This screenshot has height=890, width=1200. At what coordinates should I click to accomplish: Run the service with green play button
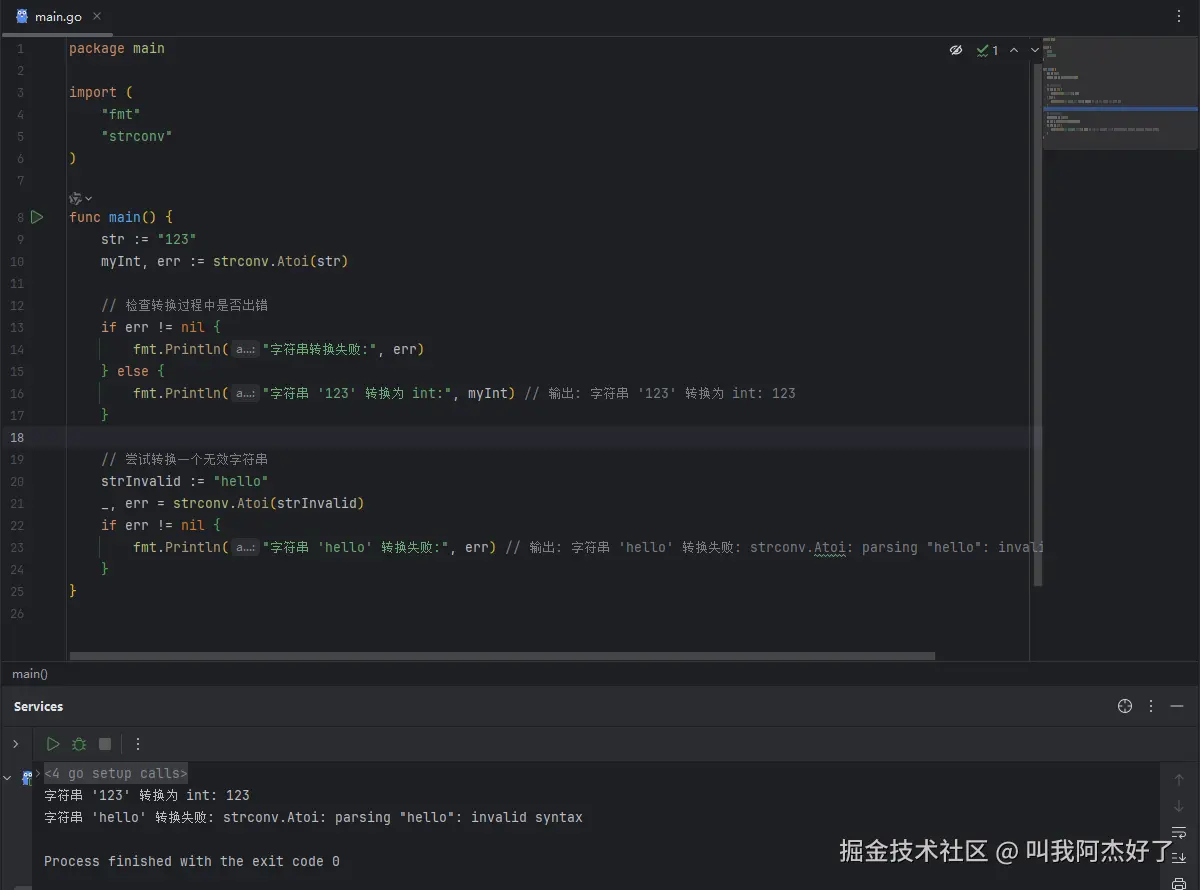coord(53,744)
